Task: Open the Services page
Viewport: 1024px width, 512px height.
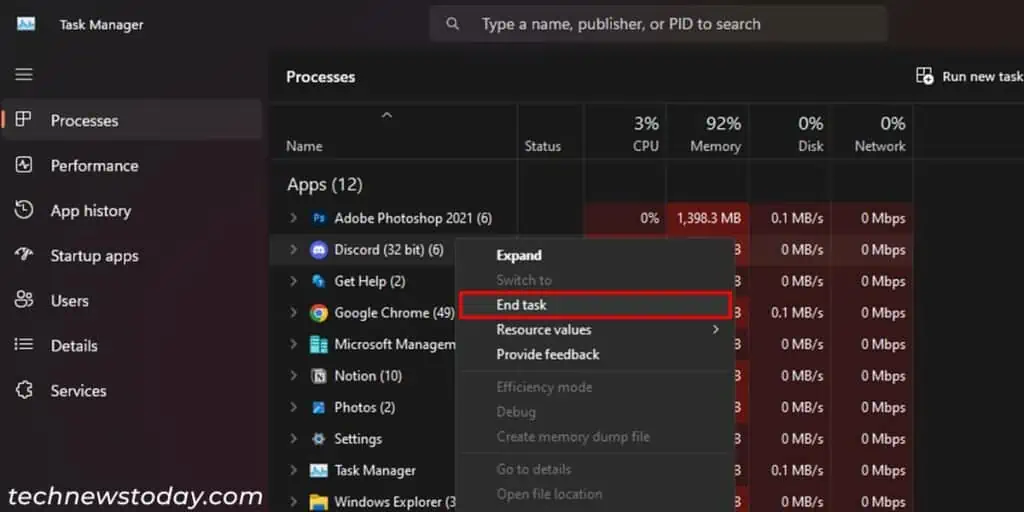Action: pos(133,391)
